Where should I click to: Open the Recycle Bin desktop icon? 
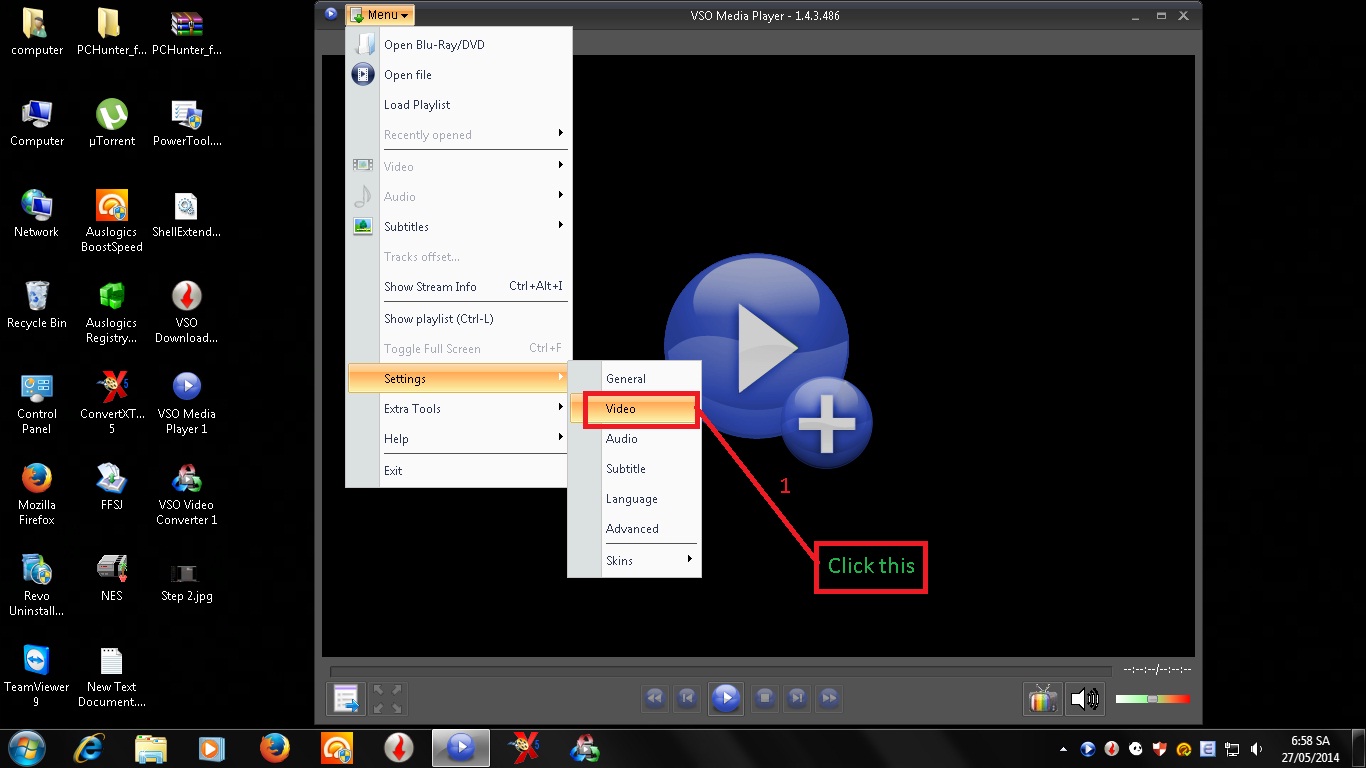click(x=37, y=304)
